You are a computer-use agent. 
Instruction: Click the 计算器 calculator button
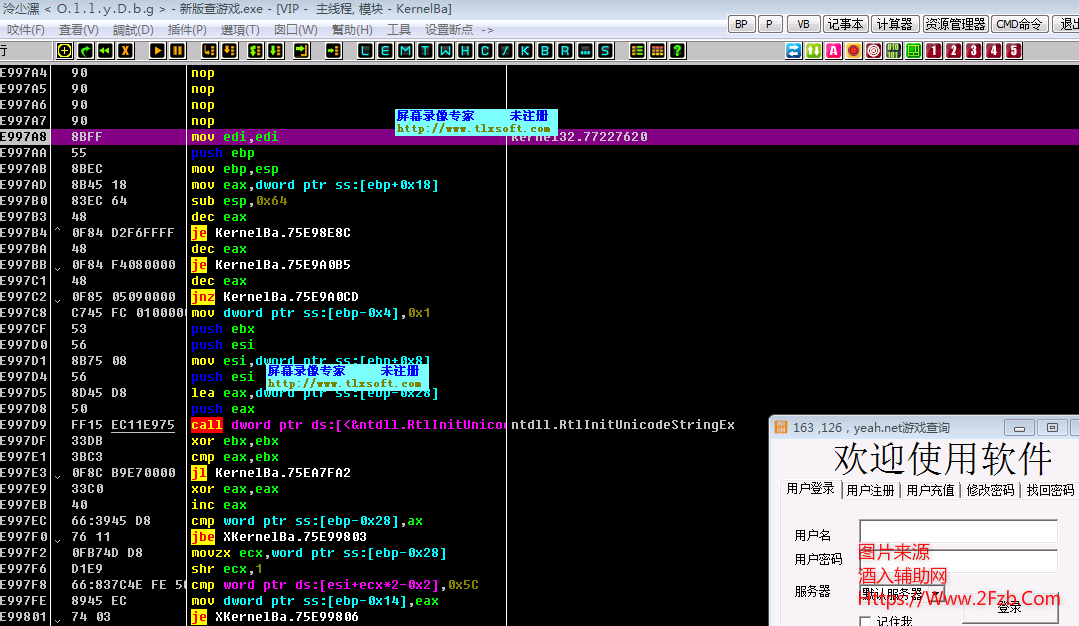(x=894, y=24)
